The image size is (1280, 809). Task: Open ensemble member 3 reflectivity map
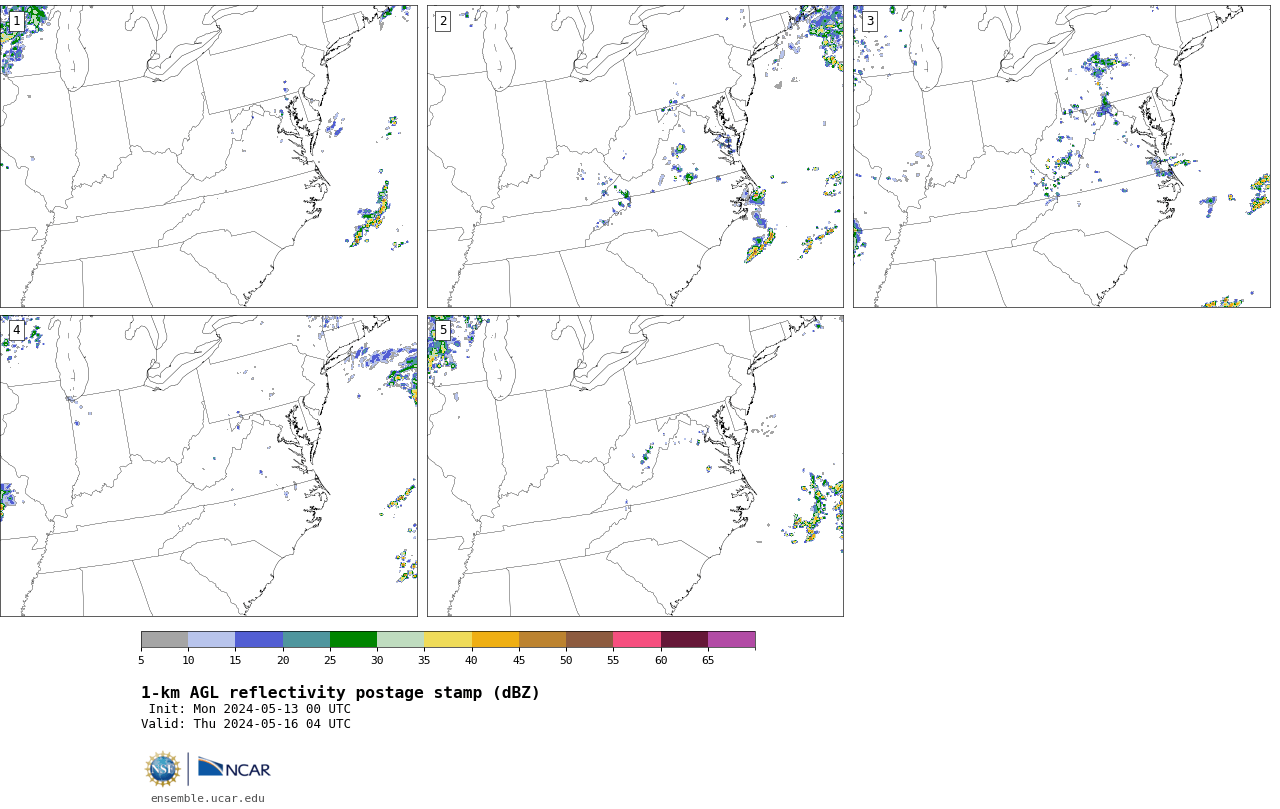point(1061,156)
